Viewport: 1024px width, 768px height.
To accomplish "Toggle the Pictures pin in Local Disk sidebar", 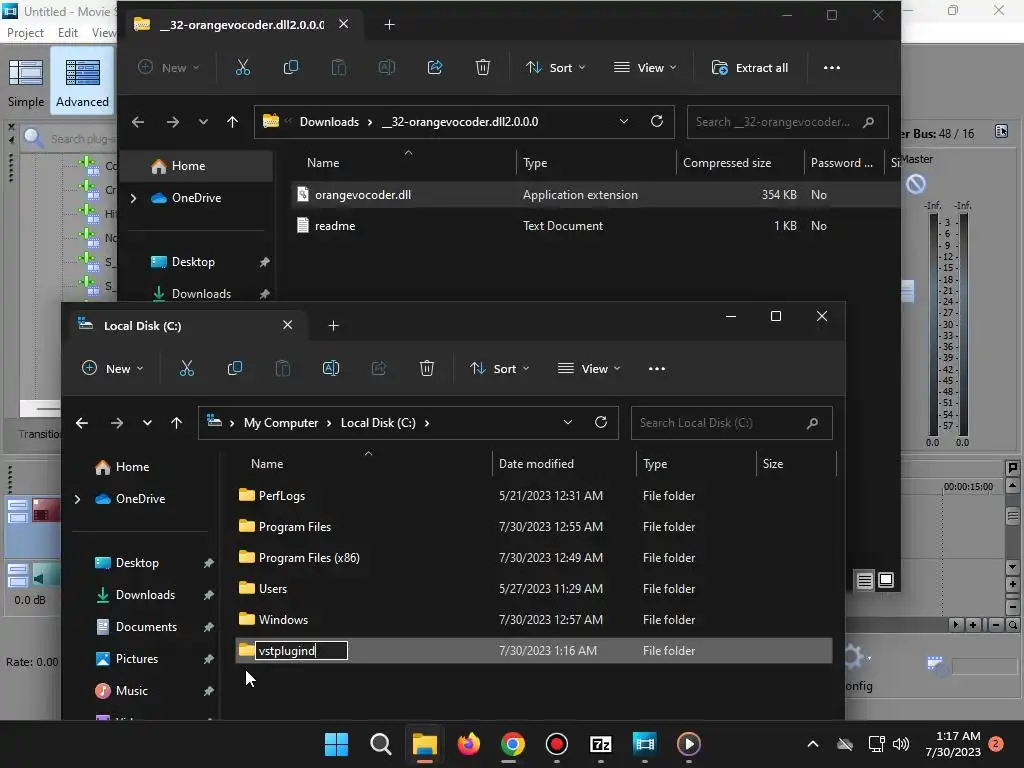I will coord(208,659).
